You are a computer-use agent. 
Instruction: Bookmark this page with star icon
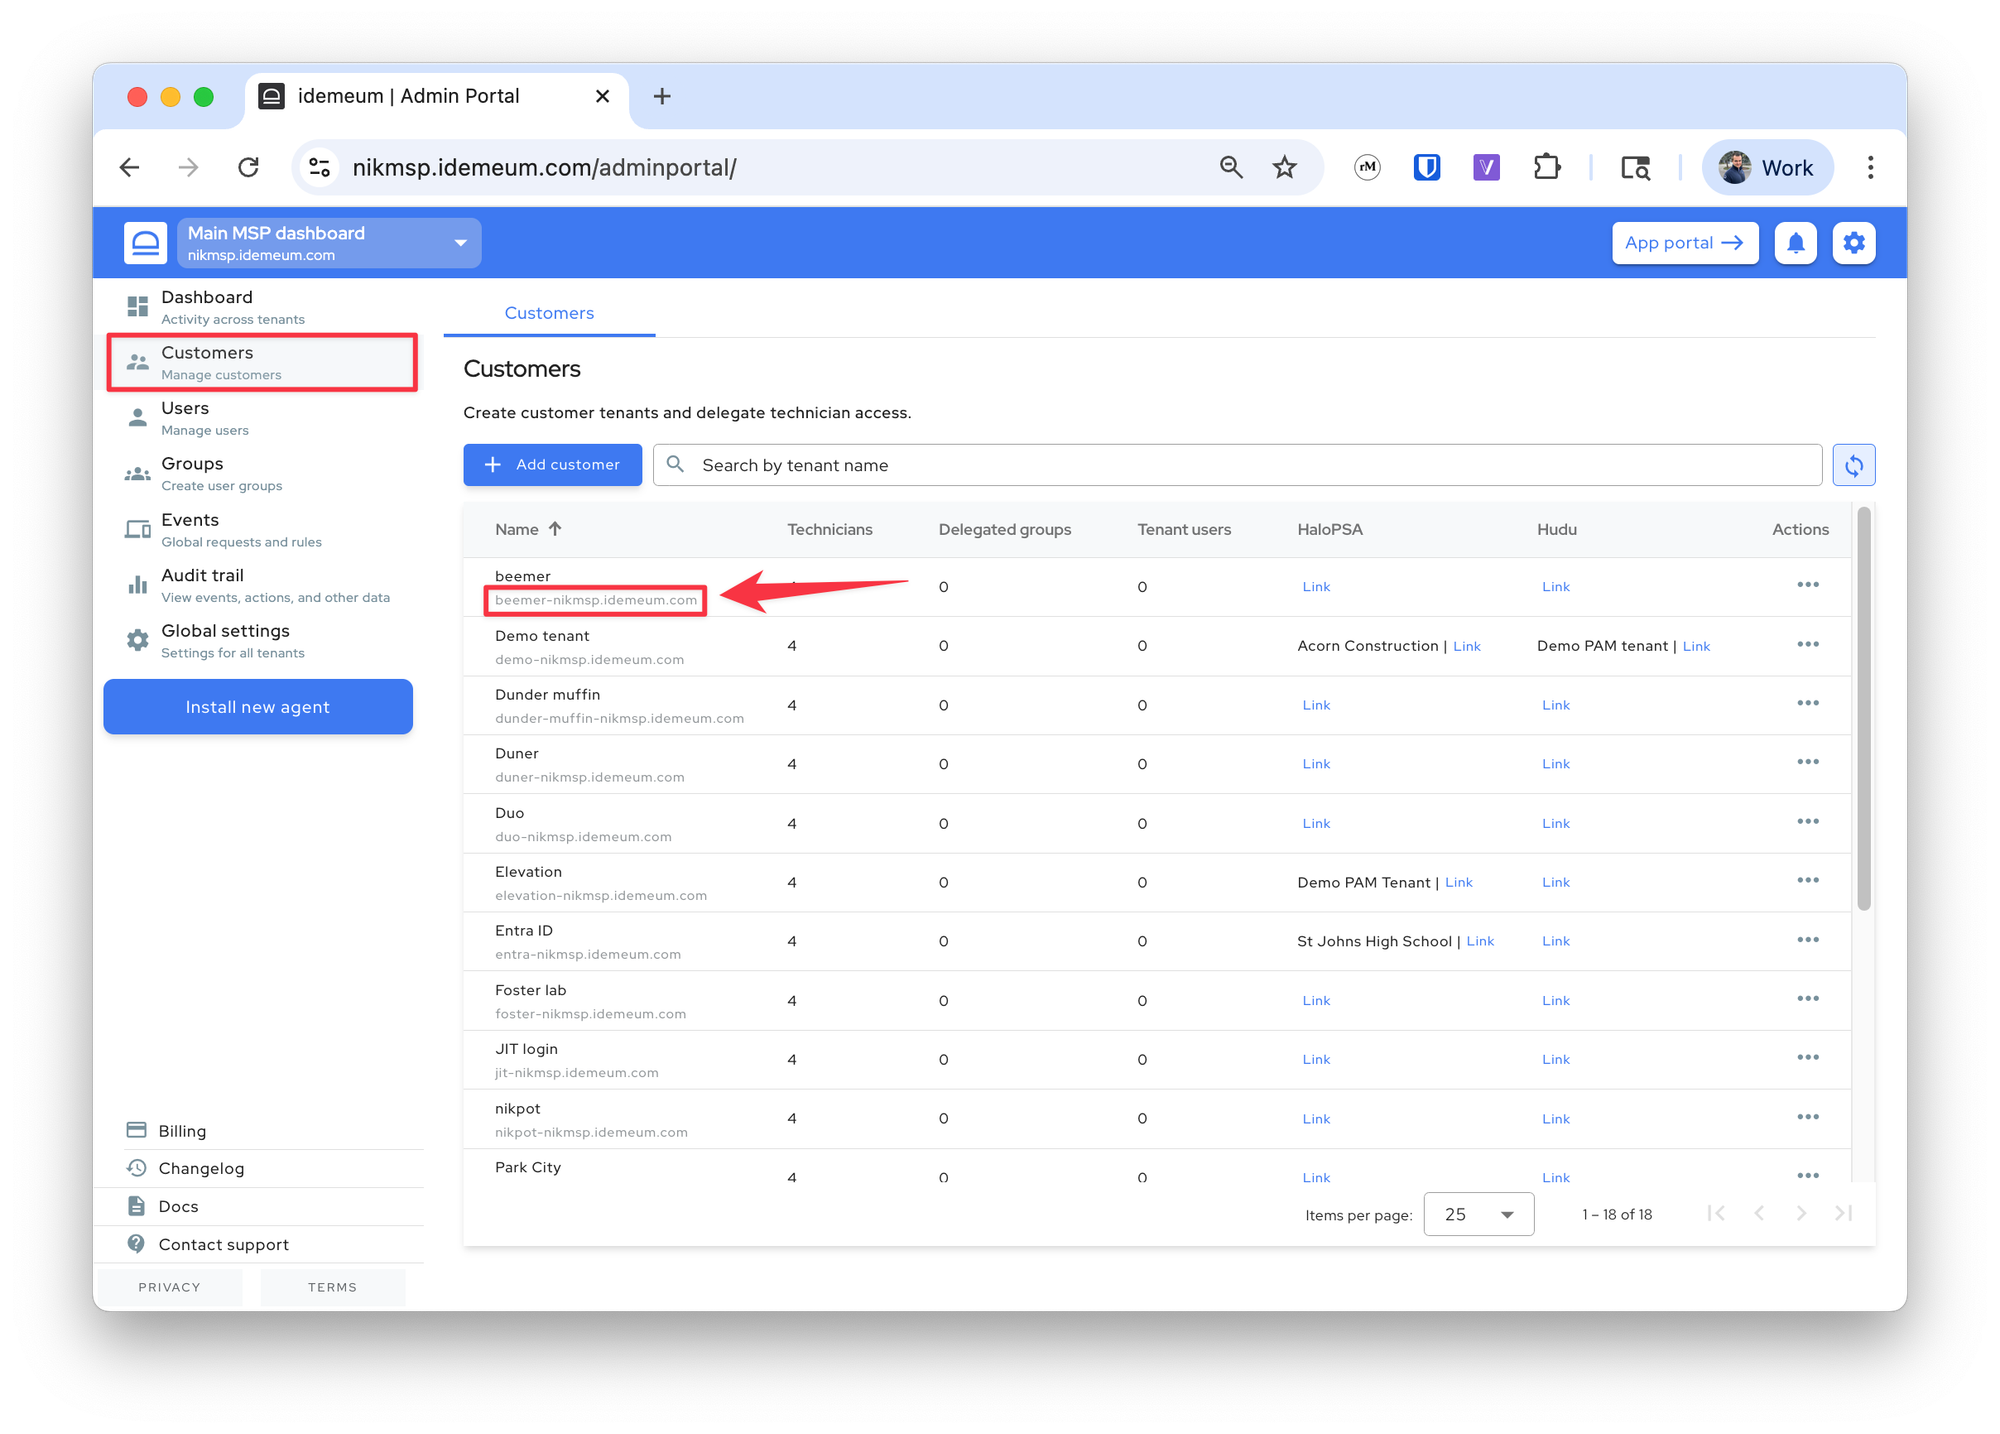tap(1284, 167)
